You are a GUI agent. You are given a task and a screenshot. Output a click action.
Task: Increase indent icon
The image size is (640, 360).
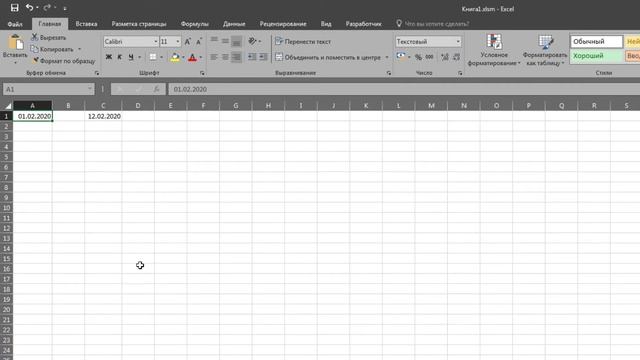[263, 57]
